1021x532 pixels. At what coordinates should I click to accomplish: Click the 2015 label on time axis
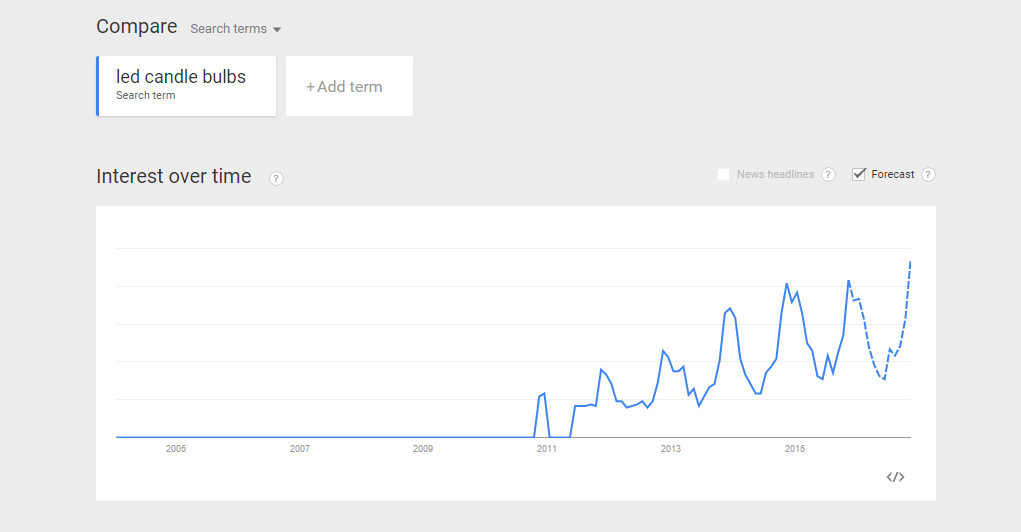794,449
